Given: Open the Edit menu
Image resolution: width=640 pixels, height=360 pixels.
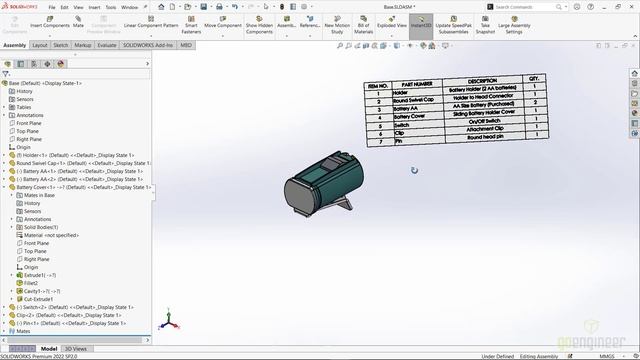Looking at the screenshot, I should pos(64,7).
